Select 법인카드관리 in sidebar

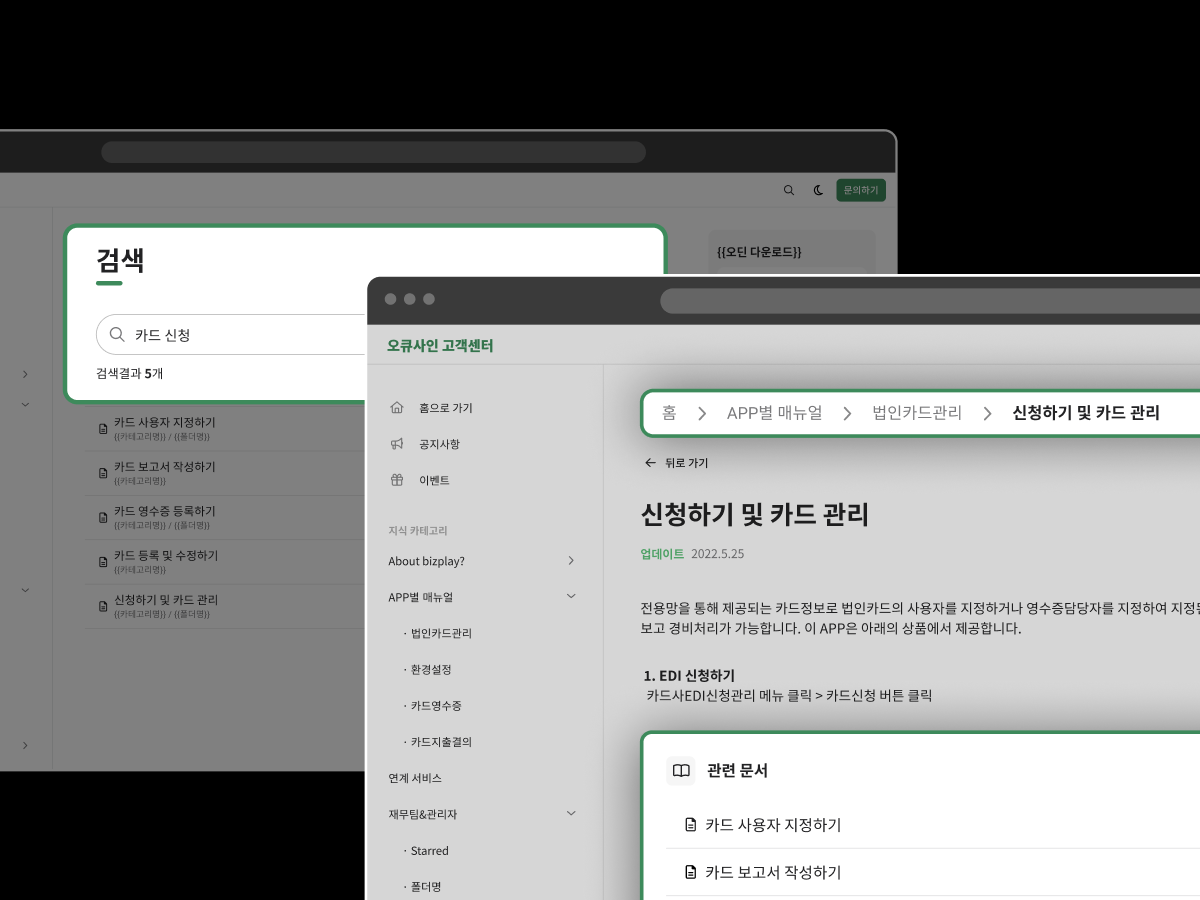tap(441, 633)
